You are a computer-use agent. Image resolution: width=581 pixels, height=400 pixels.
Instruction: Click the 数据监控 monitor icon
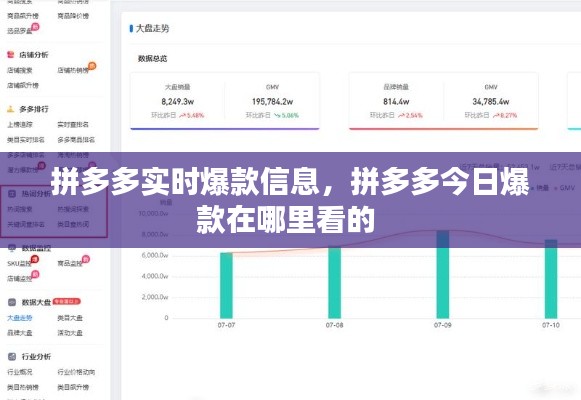coord(12,248)
